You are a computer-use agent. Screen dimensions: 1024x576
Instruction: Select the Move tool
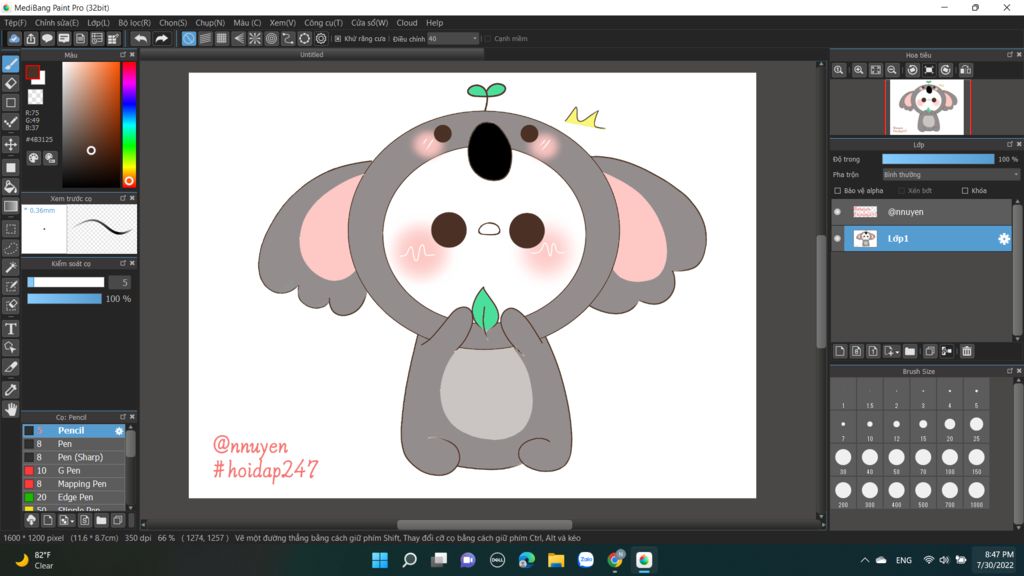(x=10, y=144)
